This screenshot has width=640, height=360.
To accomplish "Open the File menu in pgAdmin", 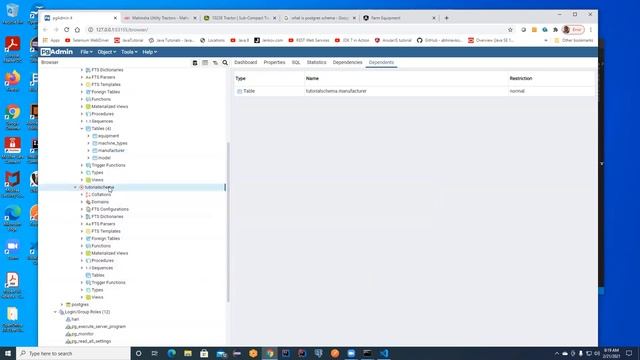I will [x=86, y=52].
